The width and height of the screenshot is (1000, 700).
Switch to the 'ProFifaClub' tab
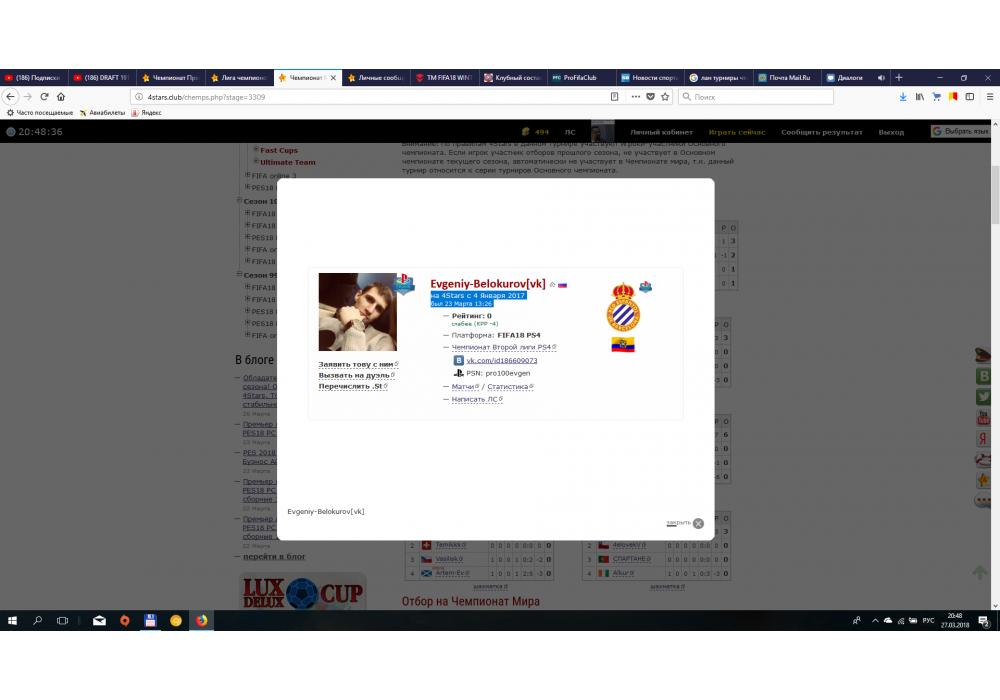582,78
